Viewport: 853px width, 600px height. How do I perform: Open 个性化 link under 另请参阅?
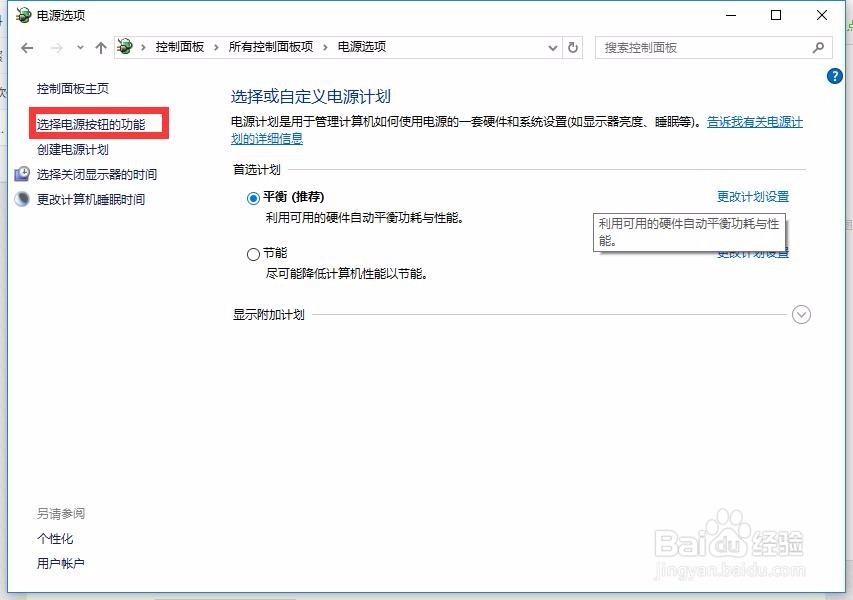click(x=55, y=539)
